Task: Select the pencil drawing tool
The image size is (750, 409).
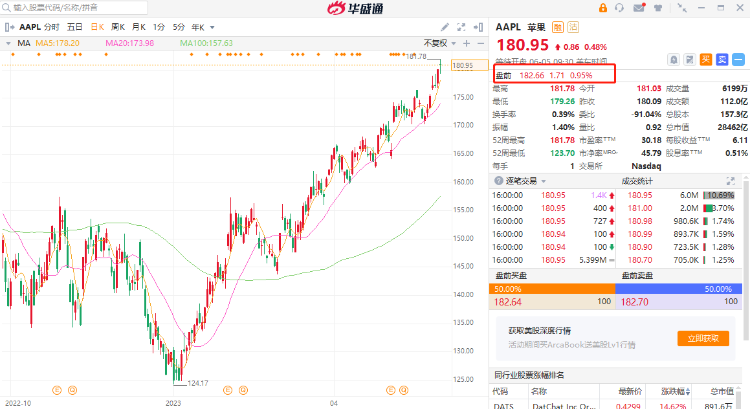Action: (445, 27)
